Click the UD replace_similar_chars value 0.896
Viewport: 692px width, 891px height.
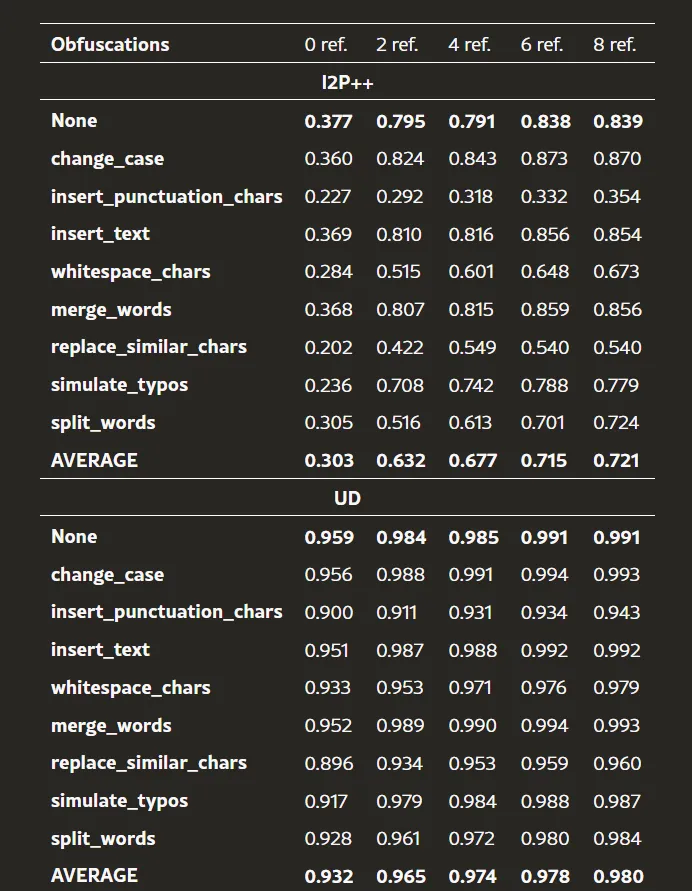click(x=329, y=763)
